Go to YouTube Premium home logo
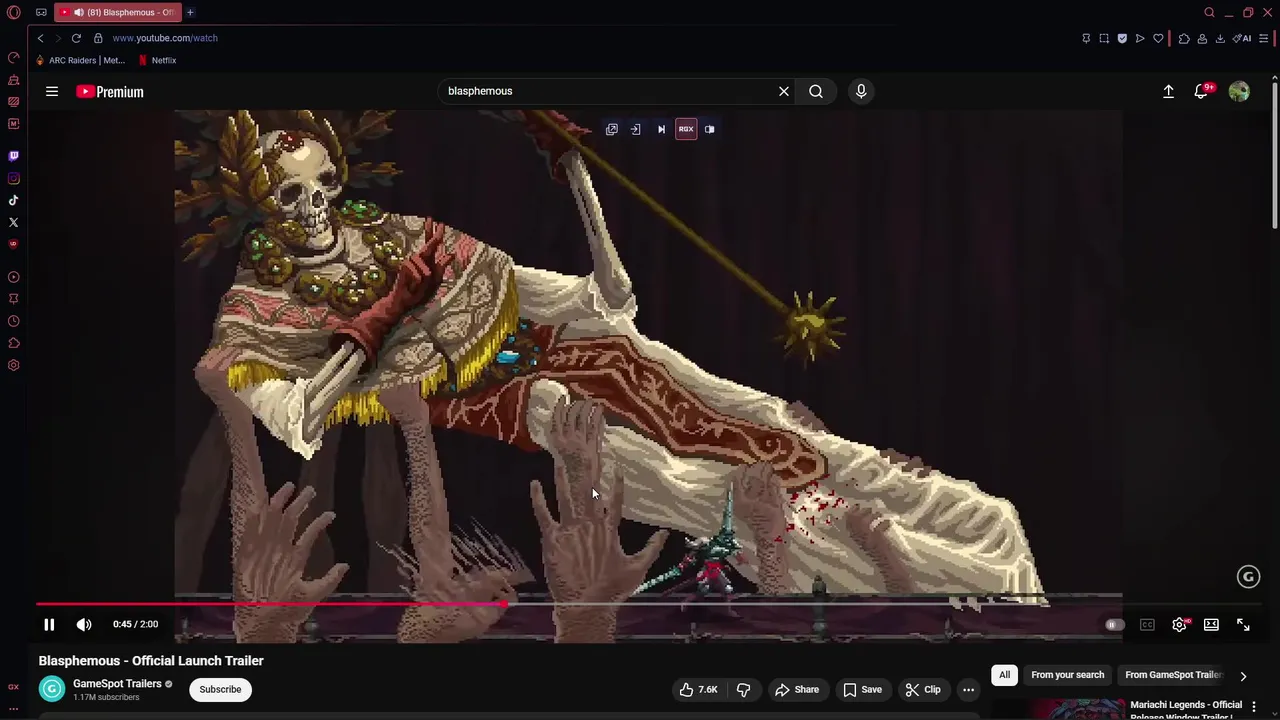This screenshot has height=720, width=1280. [110, 91]
